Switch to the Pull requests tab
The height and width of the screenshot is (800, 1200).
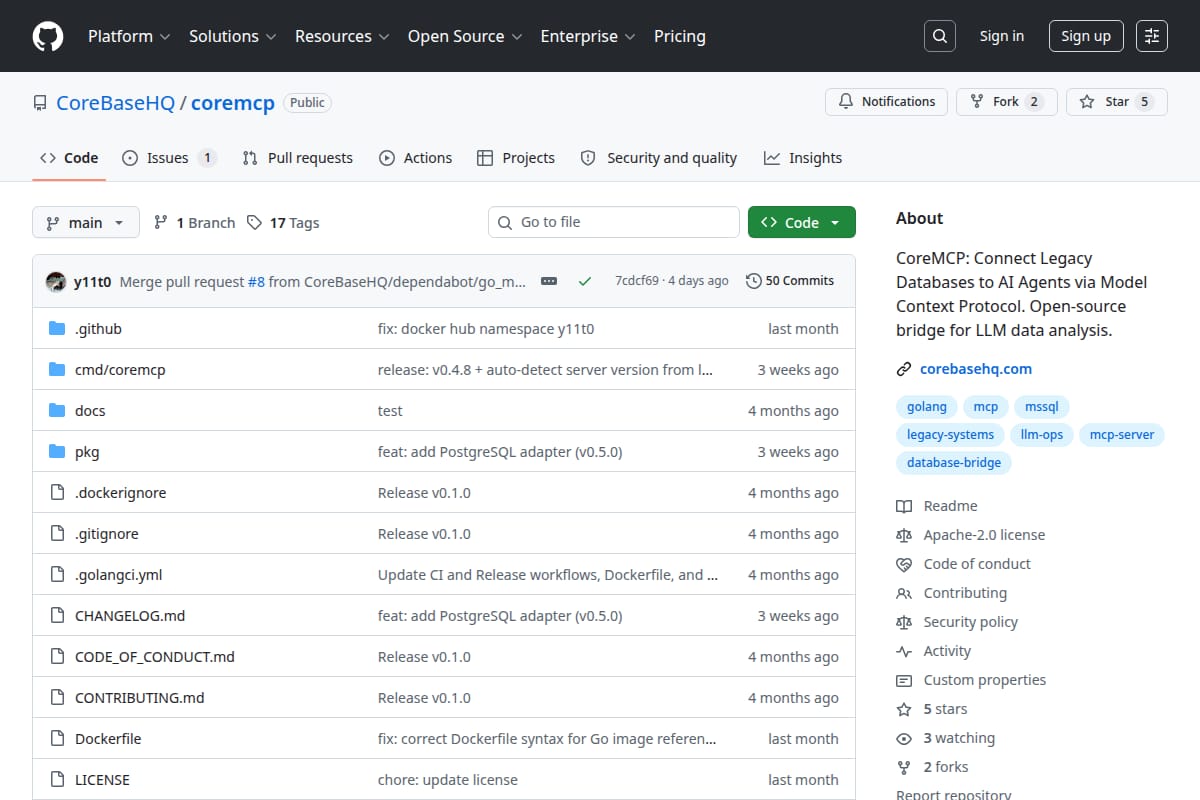coord(298,158)
